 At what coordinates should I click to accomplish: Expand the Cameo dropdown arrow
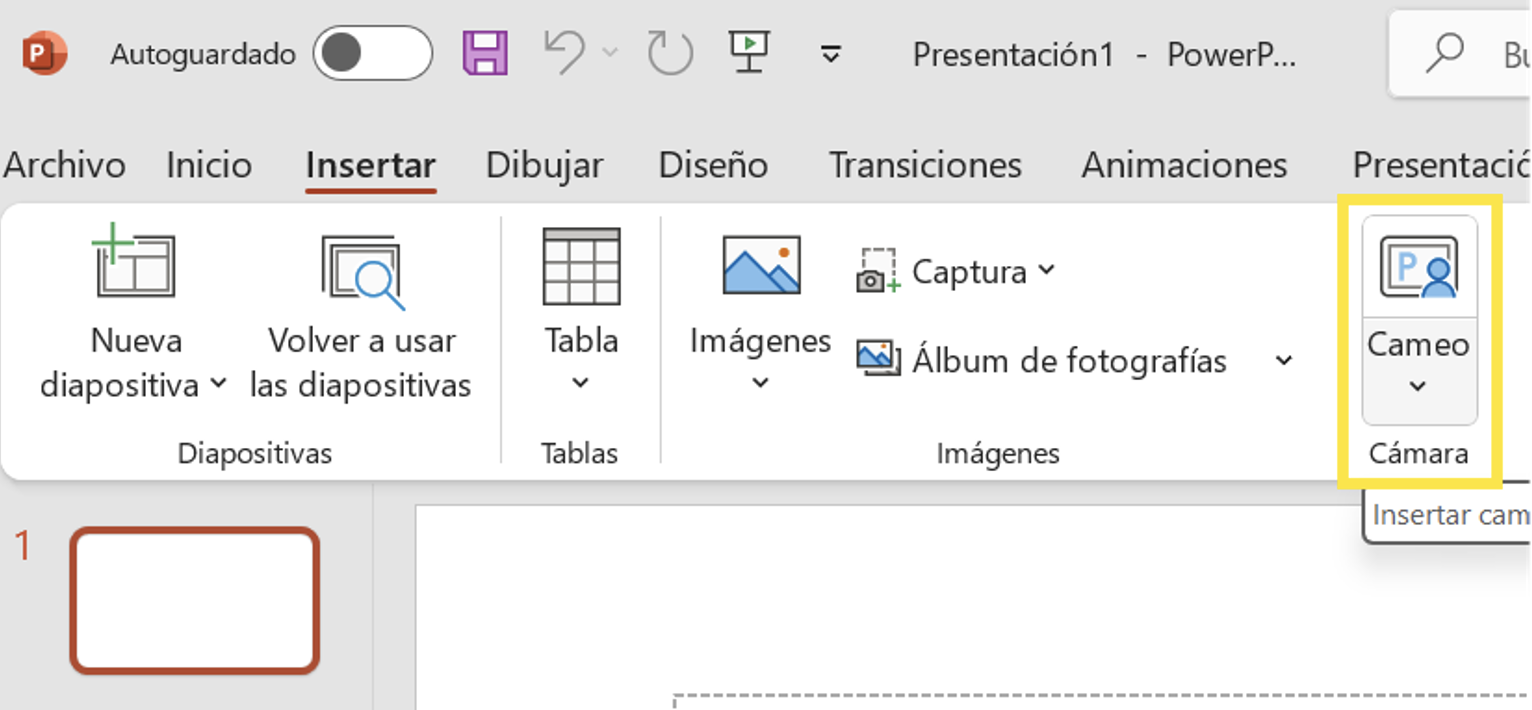pos(1417,386)
